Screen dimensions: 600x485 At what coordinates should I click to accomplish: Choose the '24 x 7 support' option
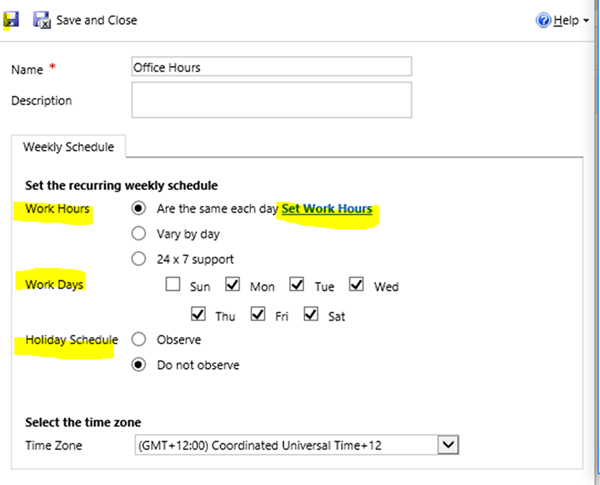pyautogui.click(x=139, y=258)
